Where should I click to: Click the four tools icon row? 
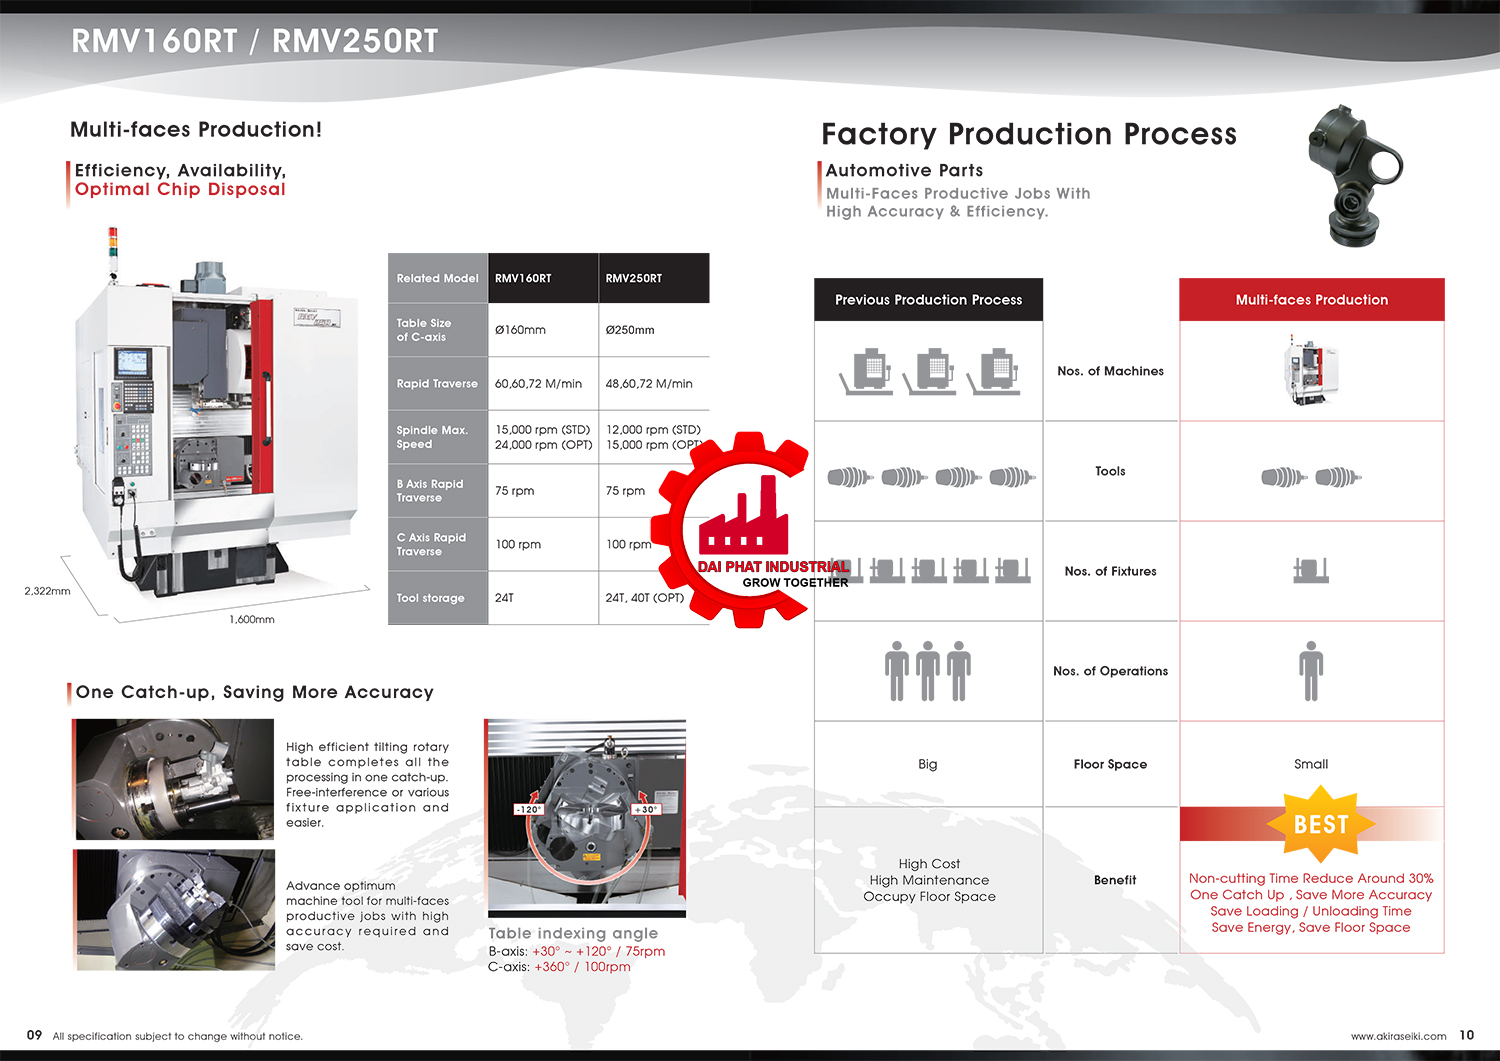[x=928, y=477]
